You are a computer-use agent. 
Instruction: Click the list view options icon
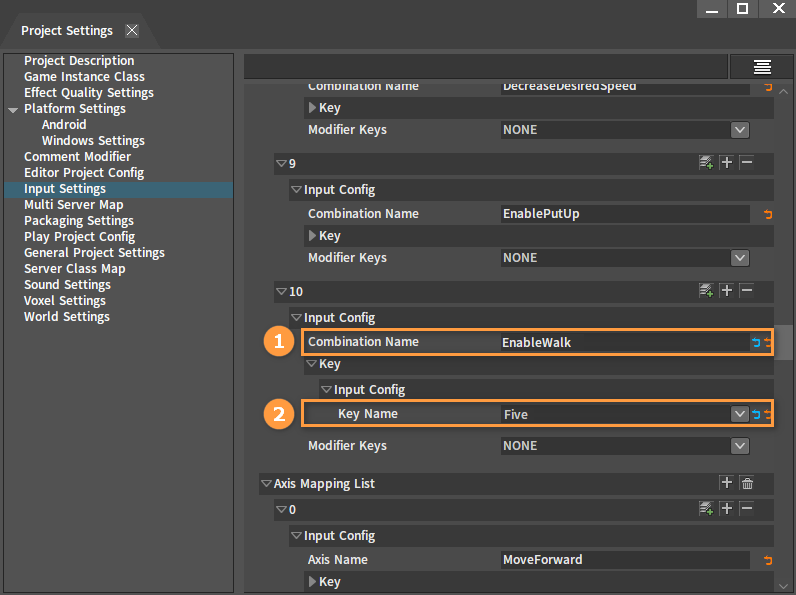click(761, 67)
